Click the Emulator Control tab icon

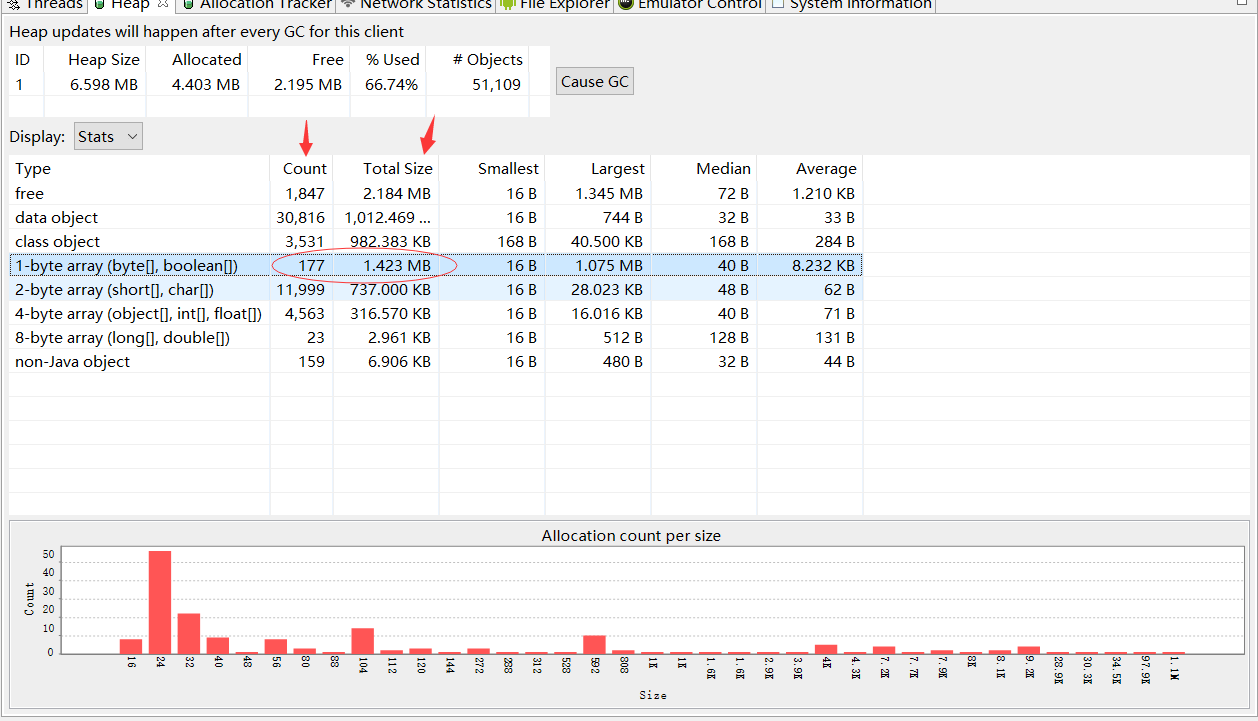click(626, 4)
